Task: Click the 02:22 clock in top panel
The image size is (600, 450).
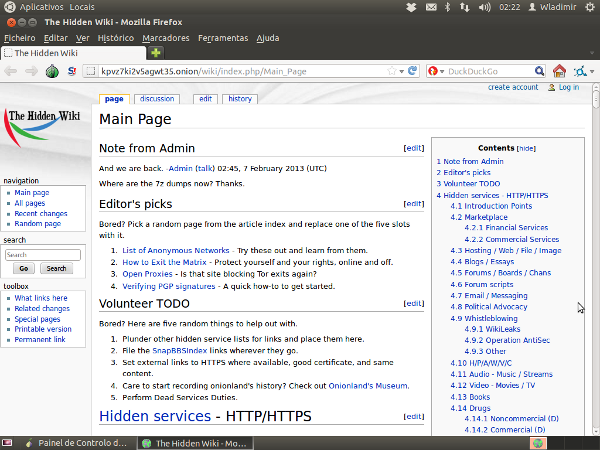Action: pyautogui.click(x=509, y=7)
